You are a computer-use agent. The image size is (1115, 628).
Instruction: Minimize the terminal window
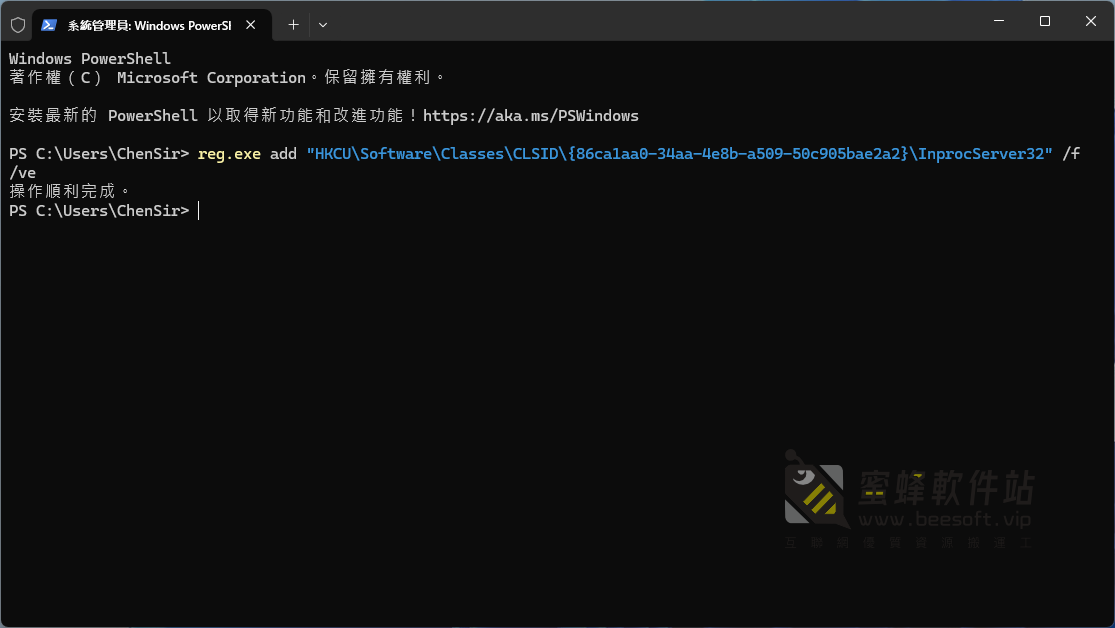(x=999, y=21)
